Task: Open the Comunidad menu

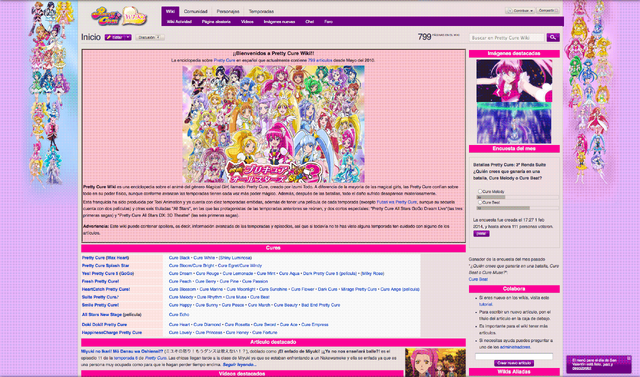Action: [196, 11]
